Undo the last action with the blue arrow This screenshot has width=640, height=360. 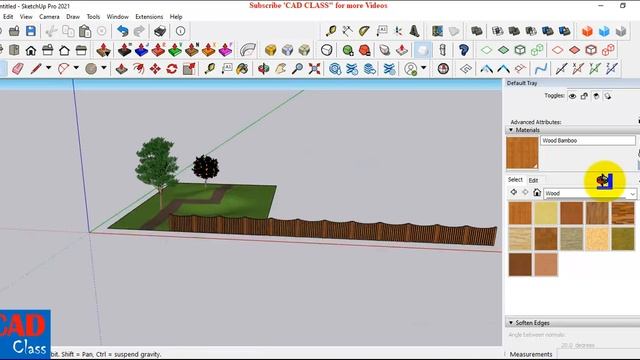122,31
